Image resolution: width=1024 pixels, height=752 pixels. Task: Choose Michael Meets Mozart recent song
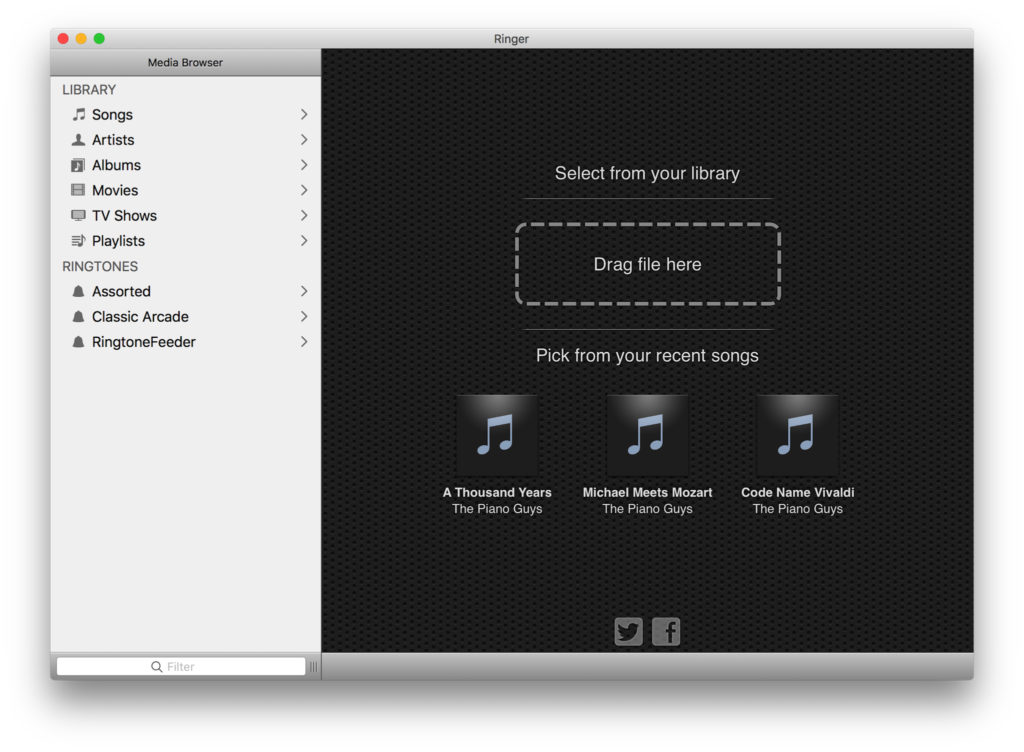coord(647,435)
